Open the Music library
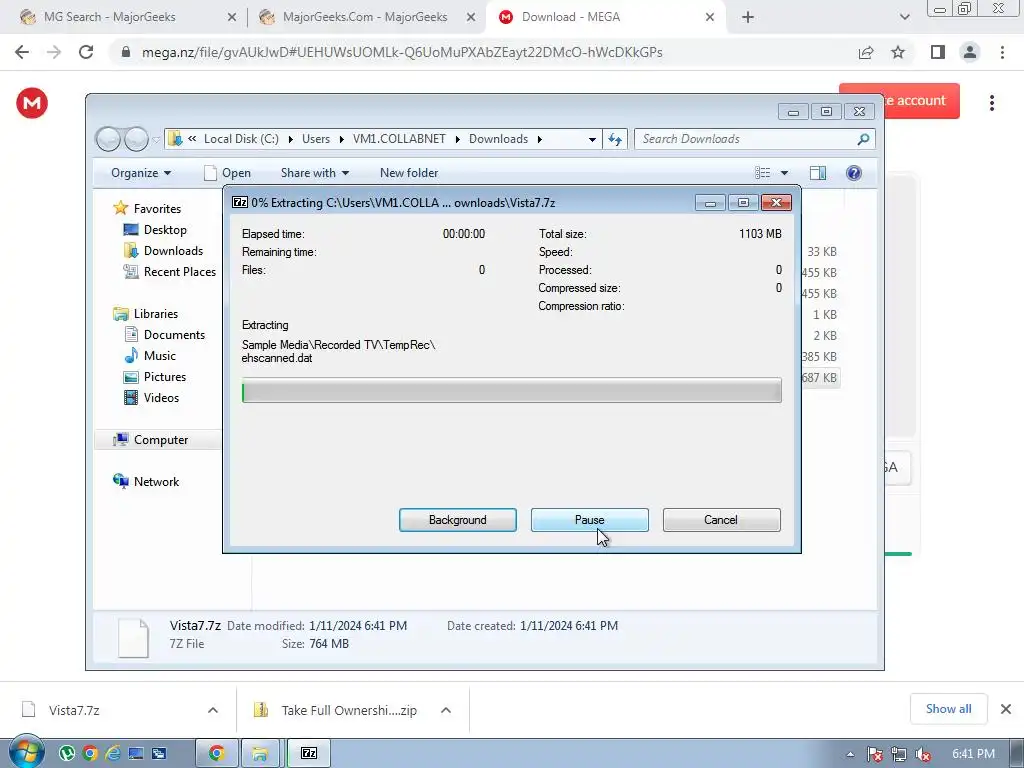This screenshot has width=1024, height=768. [159, 356]
